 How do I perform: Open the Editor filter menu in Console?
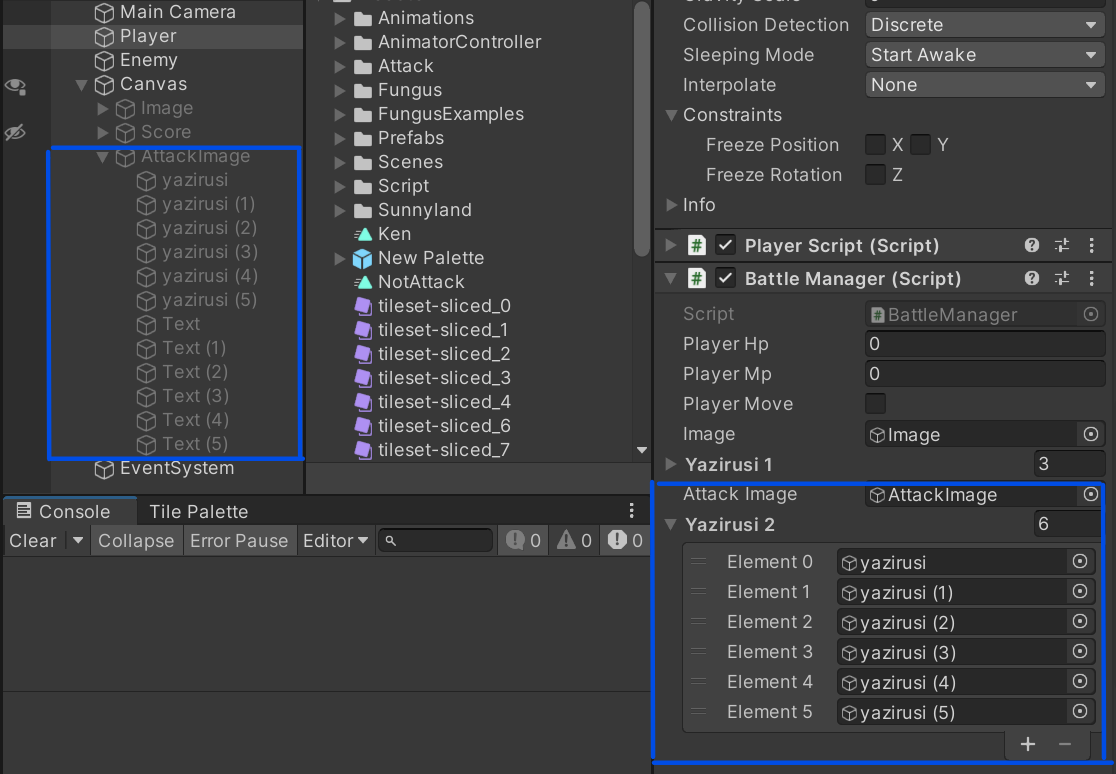[x=334, y=540]
